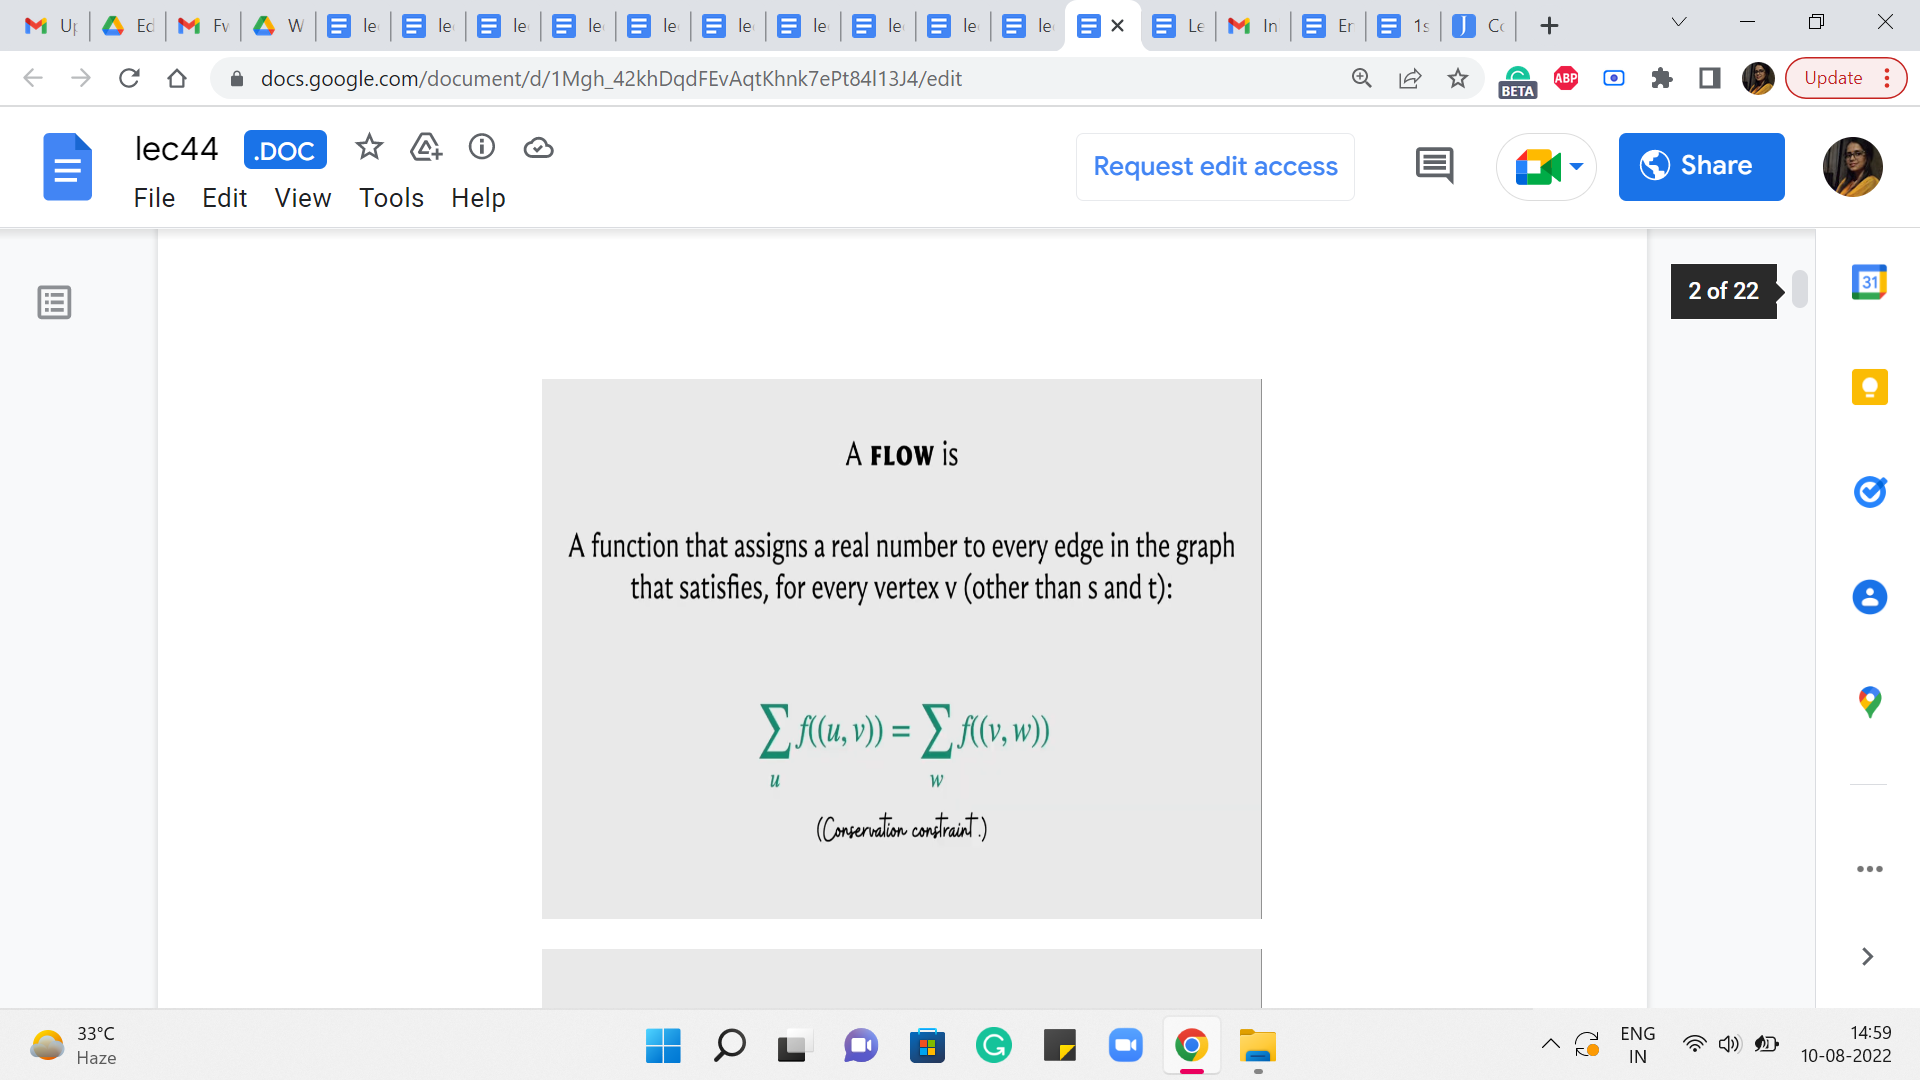Open Google Maps side panel
This screenshot has height=1080, width=1920.
click(x=1869, y=702)
